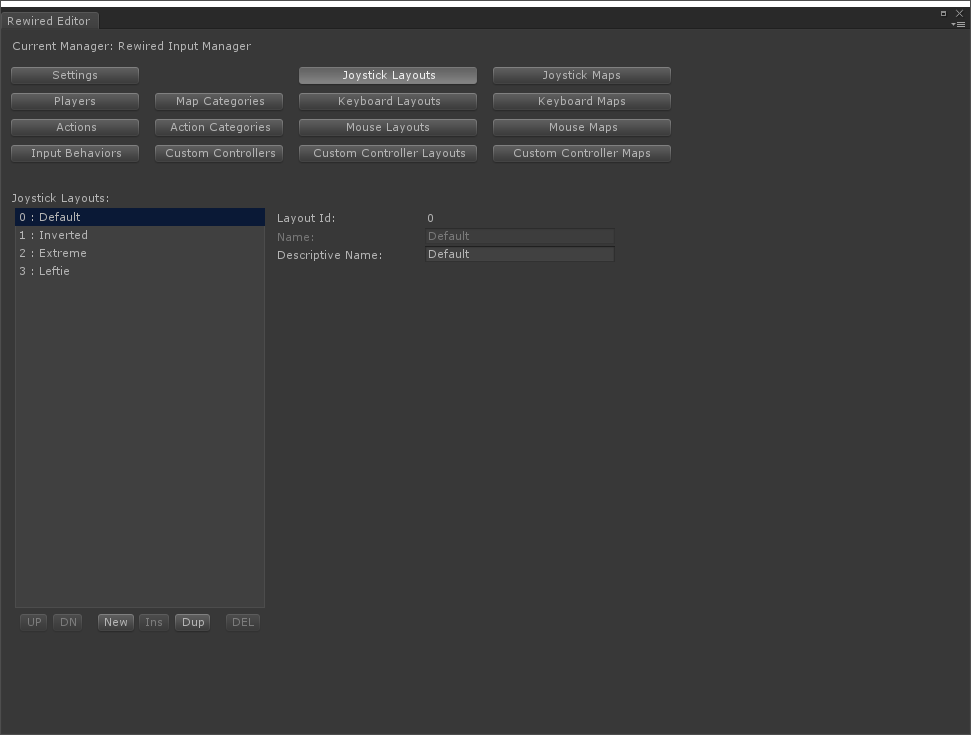Select the '0 : Default' layout

140,217
